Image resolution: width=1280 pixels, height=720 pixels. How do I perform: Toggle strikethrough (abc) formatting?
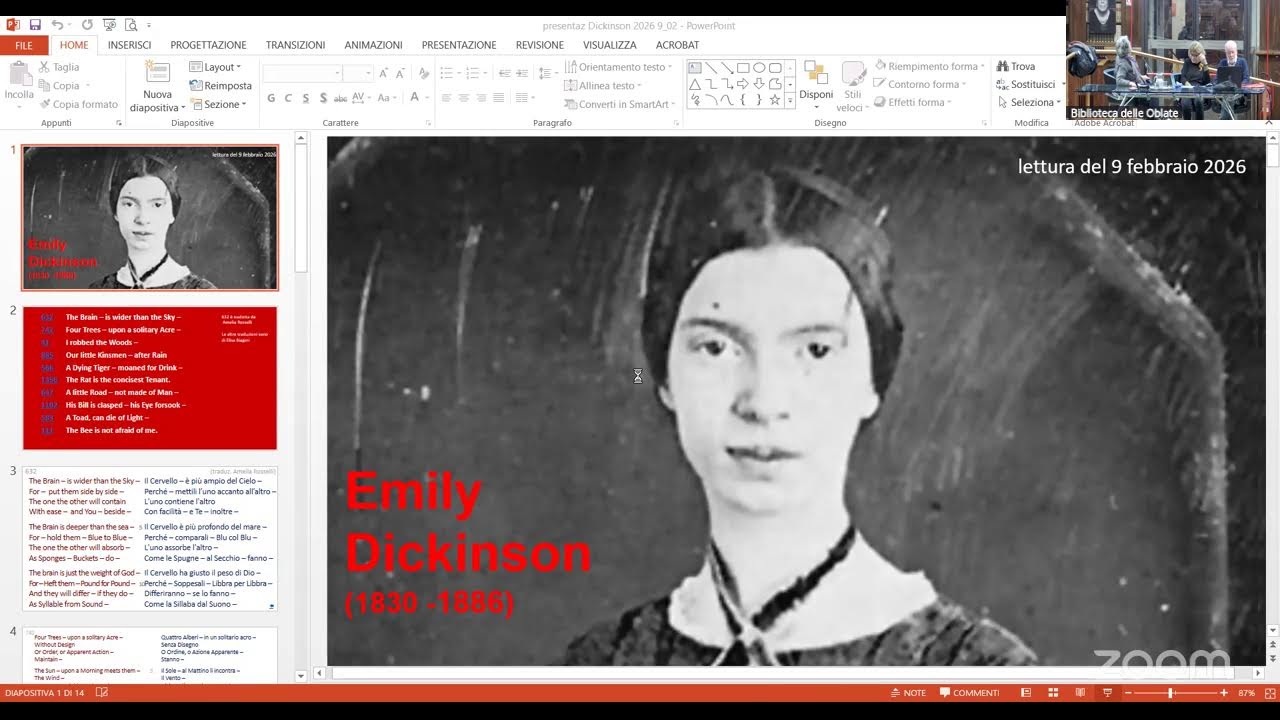(x=341, y=98)
